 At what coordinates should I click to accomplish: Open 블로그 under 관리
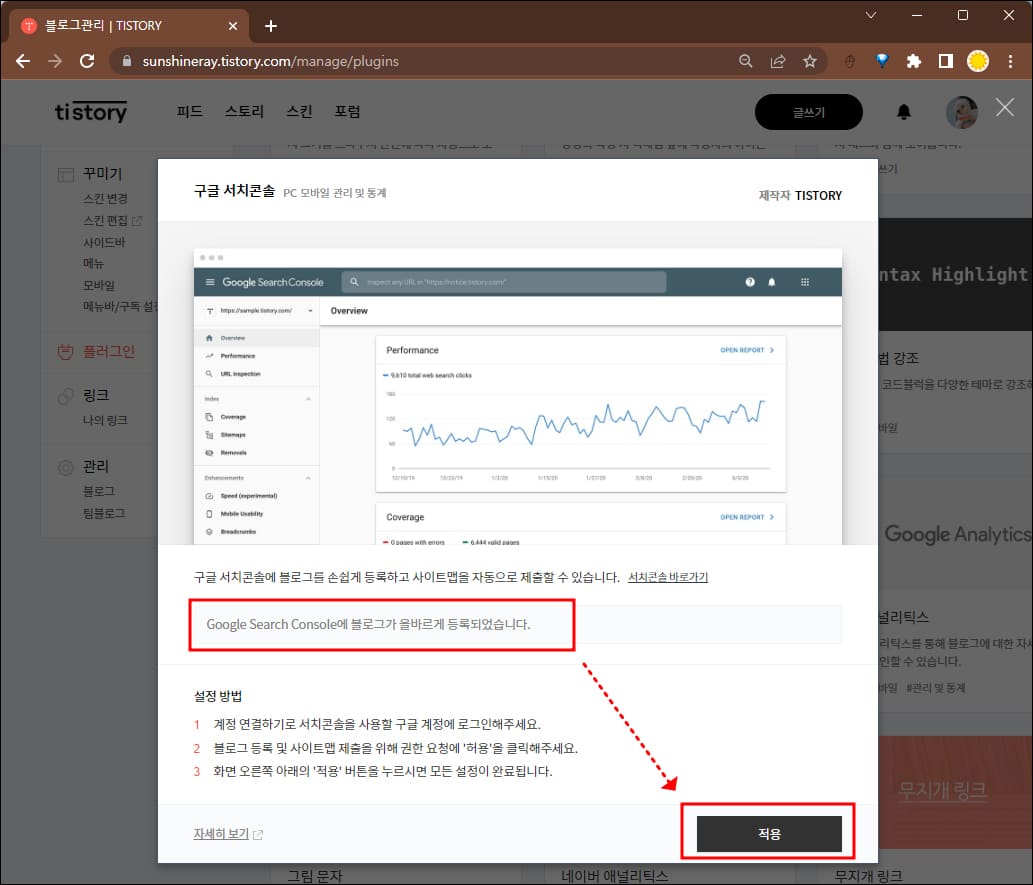99,491
